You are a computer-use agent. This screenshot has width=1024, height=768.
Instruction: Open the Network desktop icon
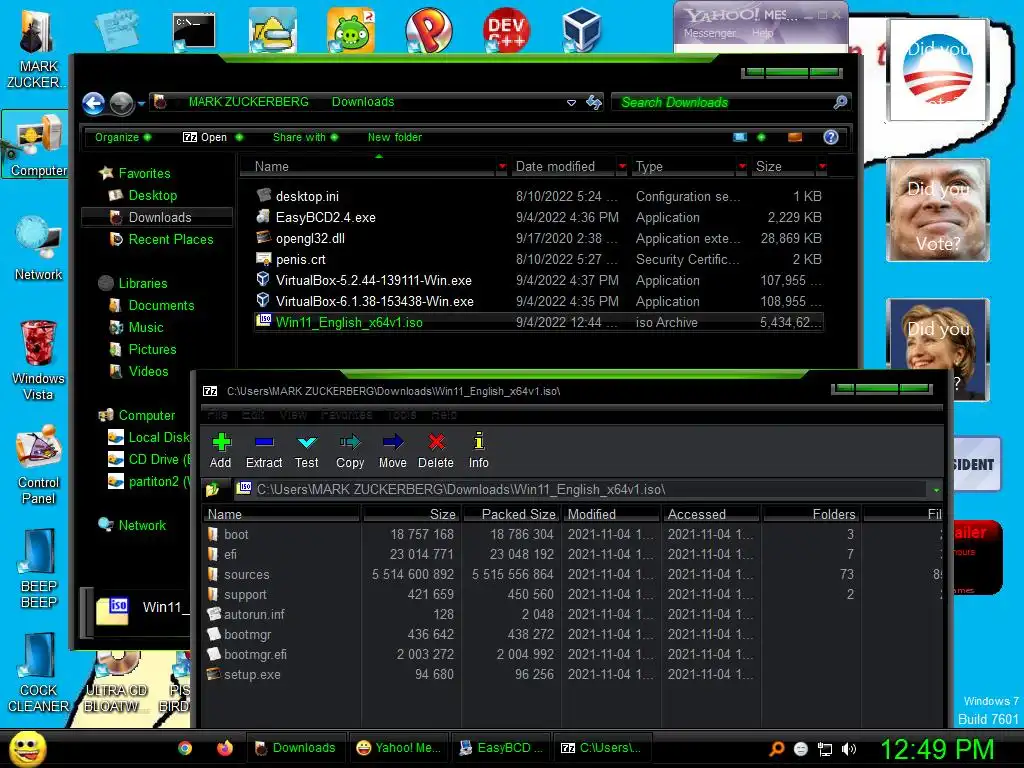point(38,248)
